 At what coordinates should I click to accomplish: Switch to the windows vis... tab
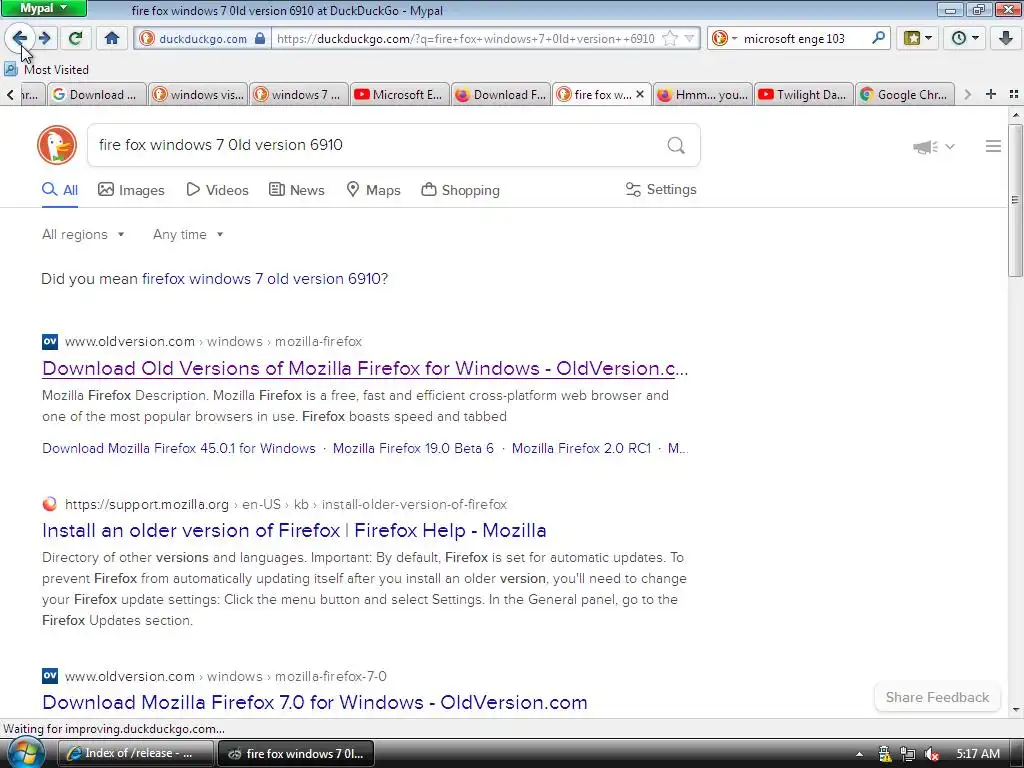(x=199, y=95)
